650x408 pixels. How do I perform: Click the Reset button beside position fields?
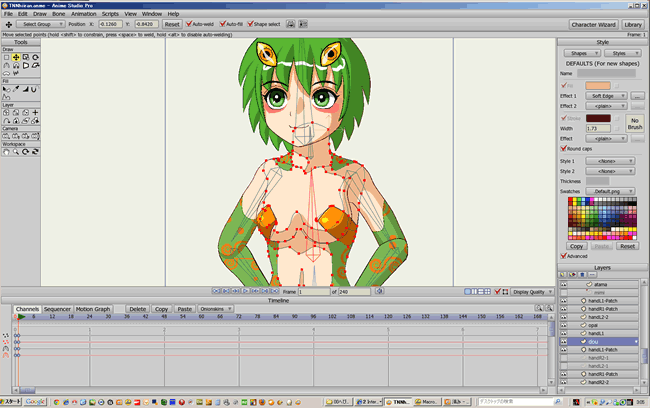click(172, 24)
